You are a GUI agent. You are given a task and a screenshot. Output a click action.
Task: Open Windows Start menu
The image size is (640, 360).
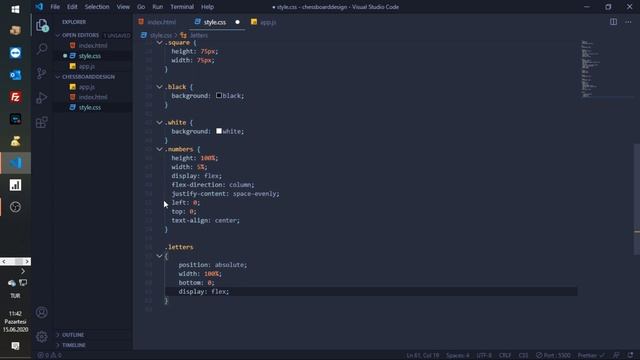[x=16, y=9]
